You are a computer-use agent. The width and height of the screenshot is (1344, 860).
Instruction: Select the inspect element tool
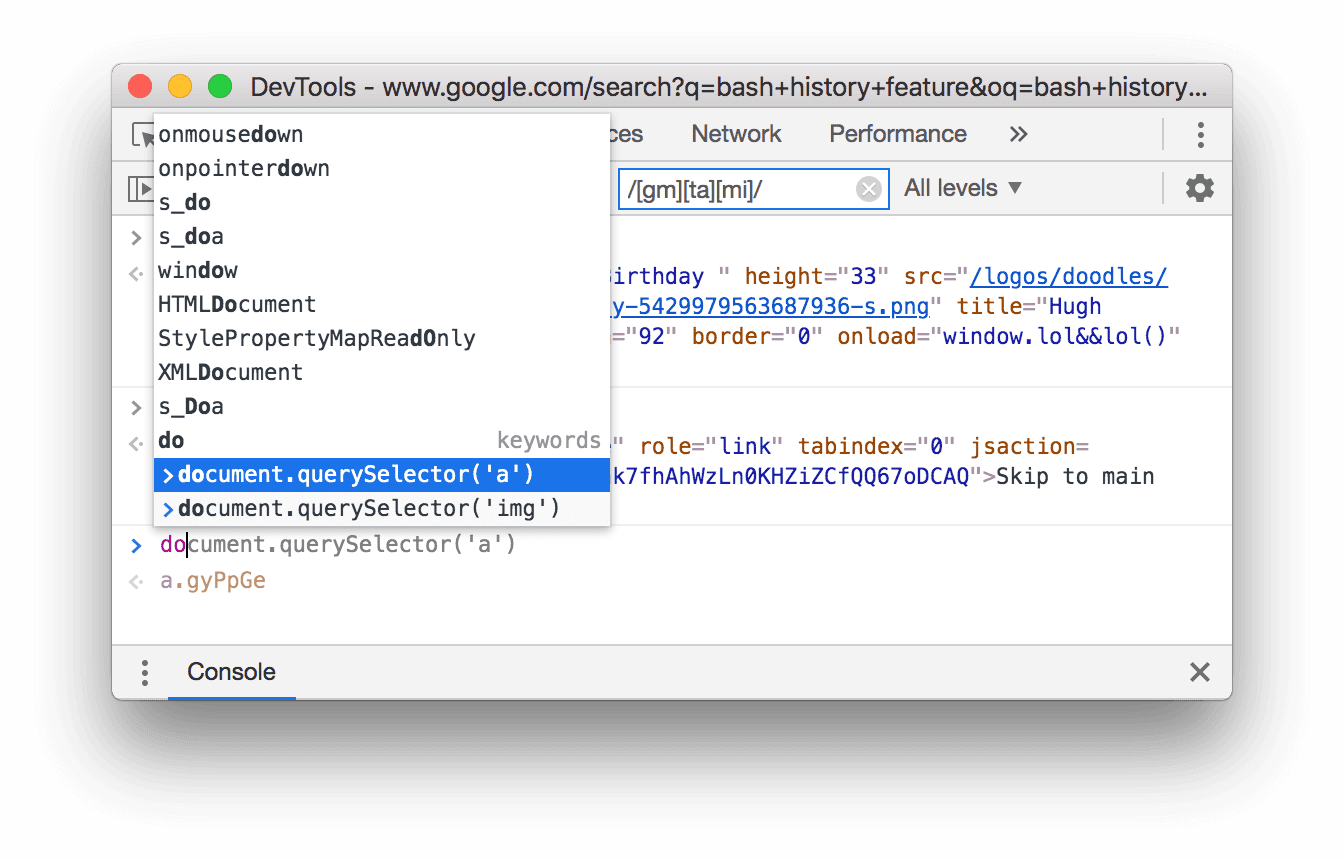click(141, 133)
